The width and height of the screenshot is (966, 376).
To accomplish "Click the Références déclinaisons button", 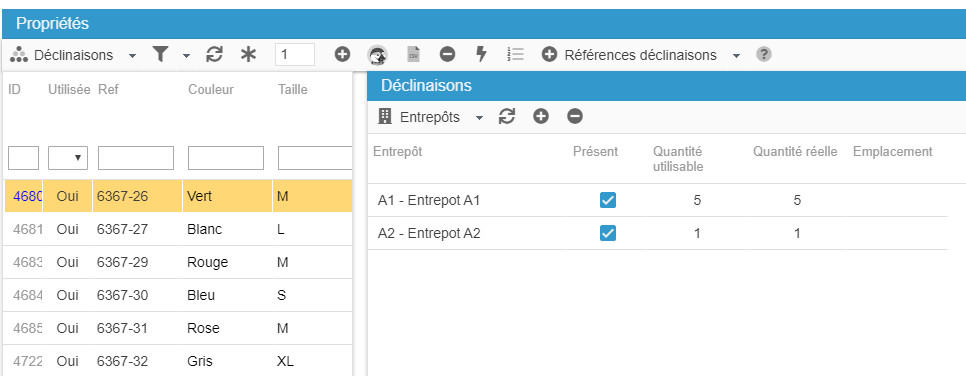I will point(630,55).
